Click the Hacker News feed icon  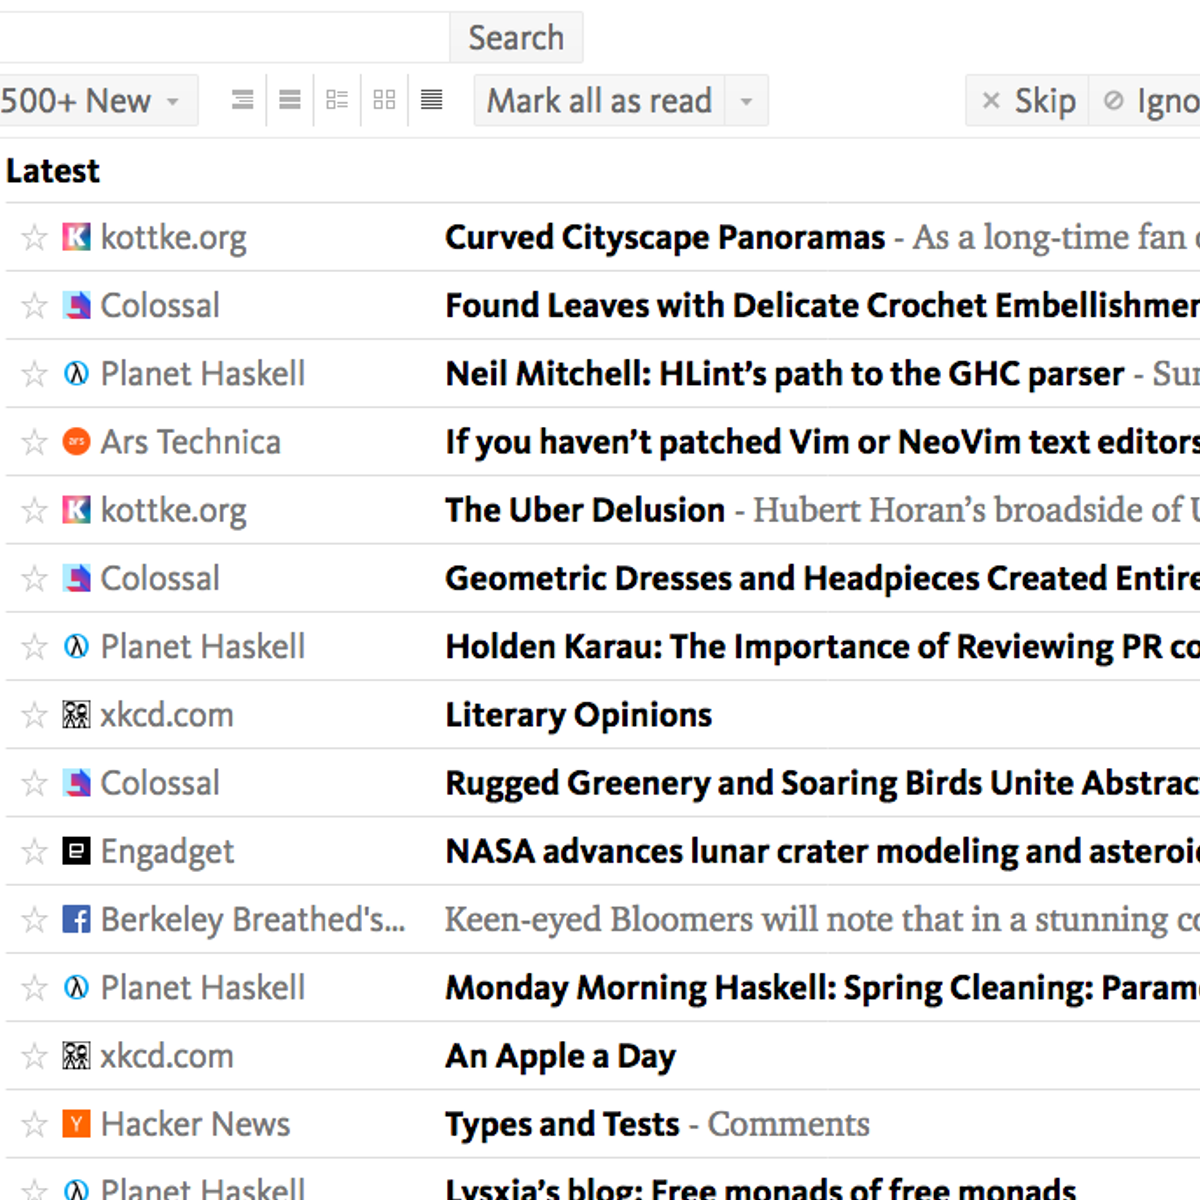point(76,1124)
